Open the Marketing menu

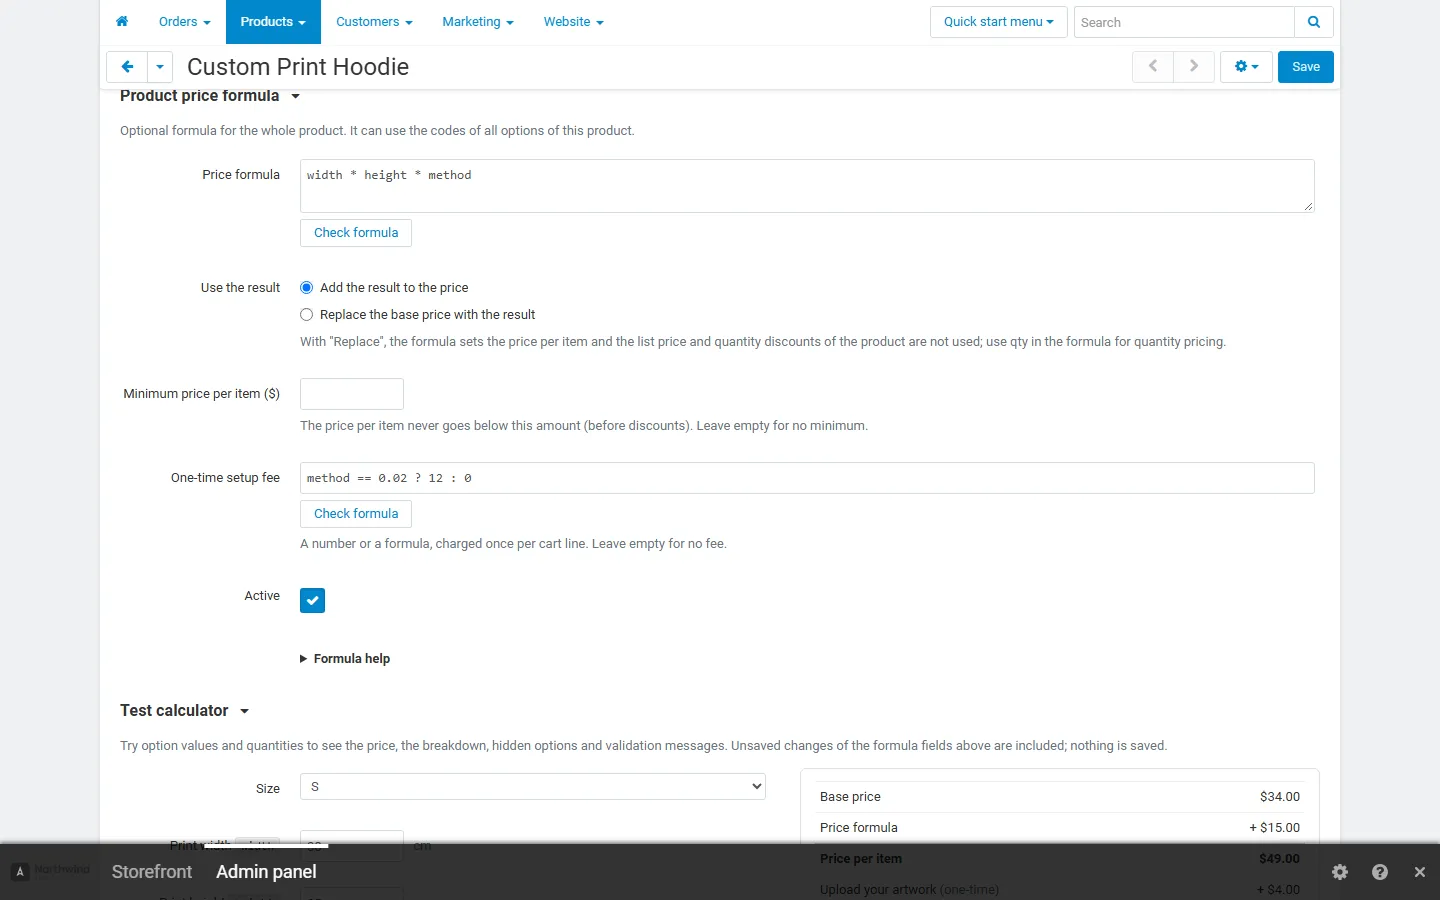478,22
